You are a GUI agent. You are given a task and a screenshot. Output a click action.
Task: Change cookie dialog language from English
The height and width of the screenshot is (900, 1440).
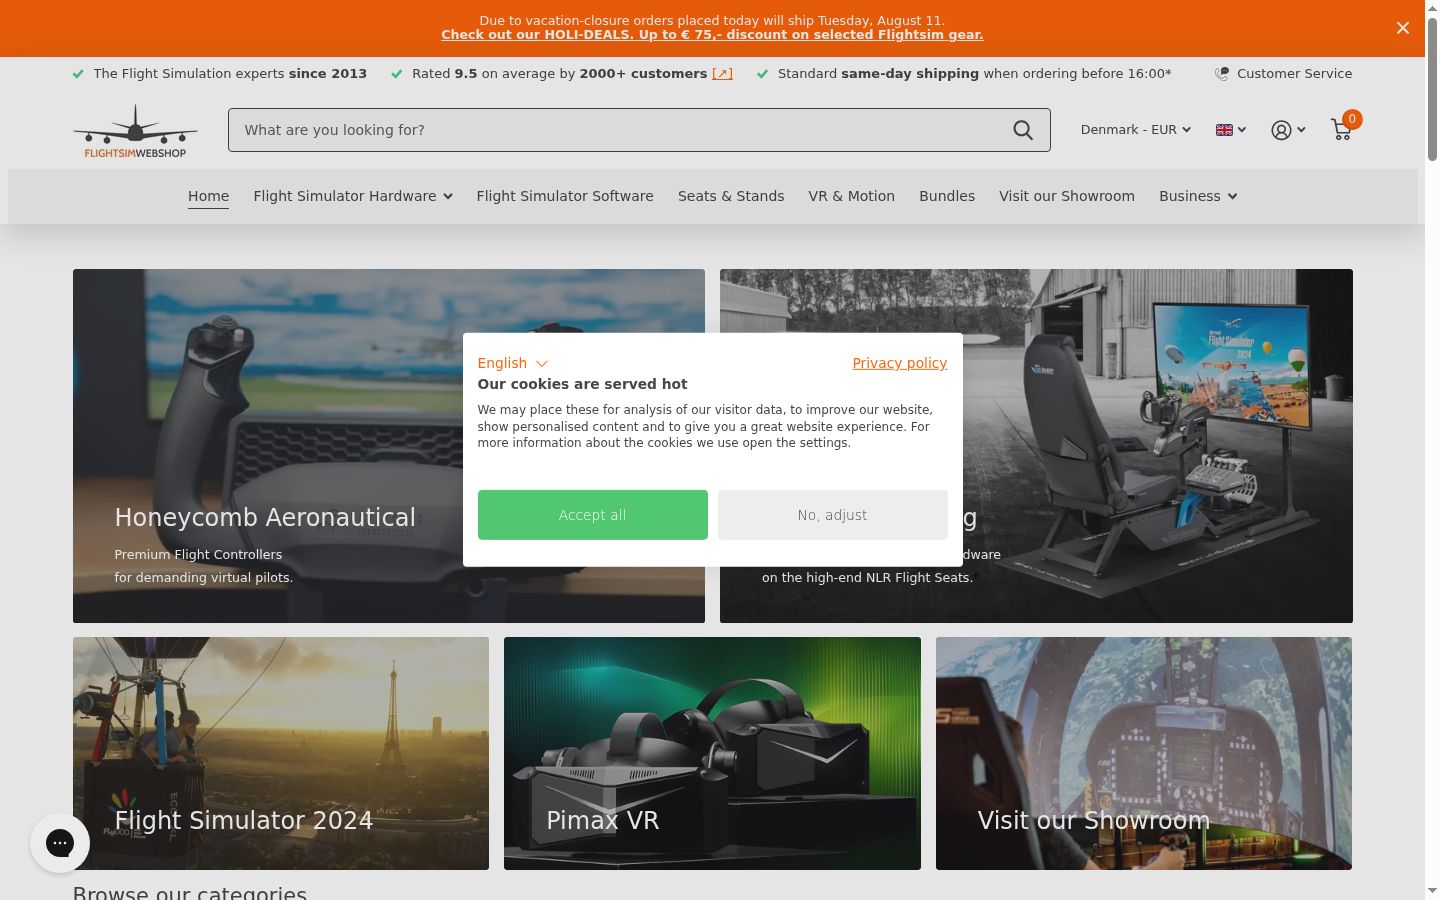point(512,363)
